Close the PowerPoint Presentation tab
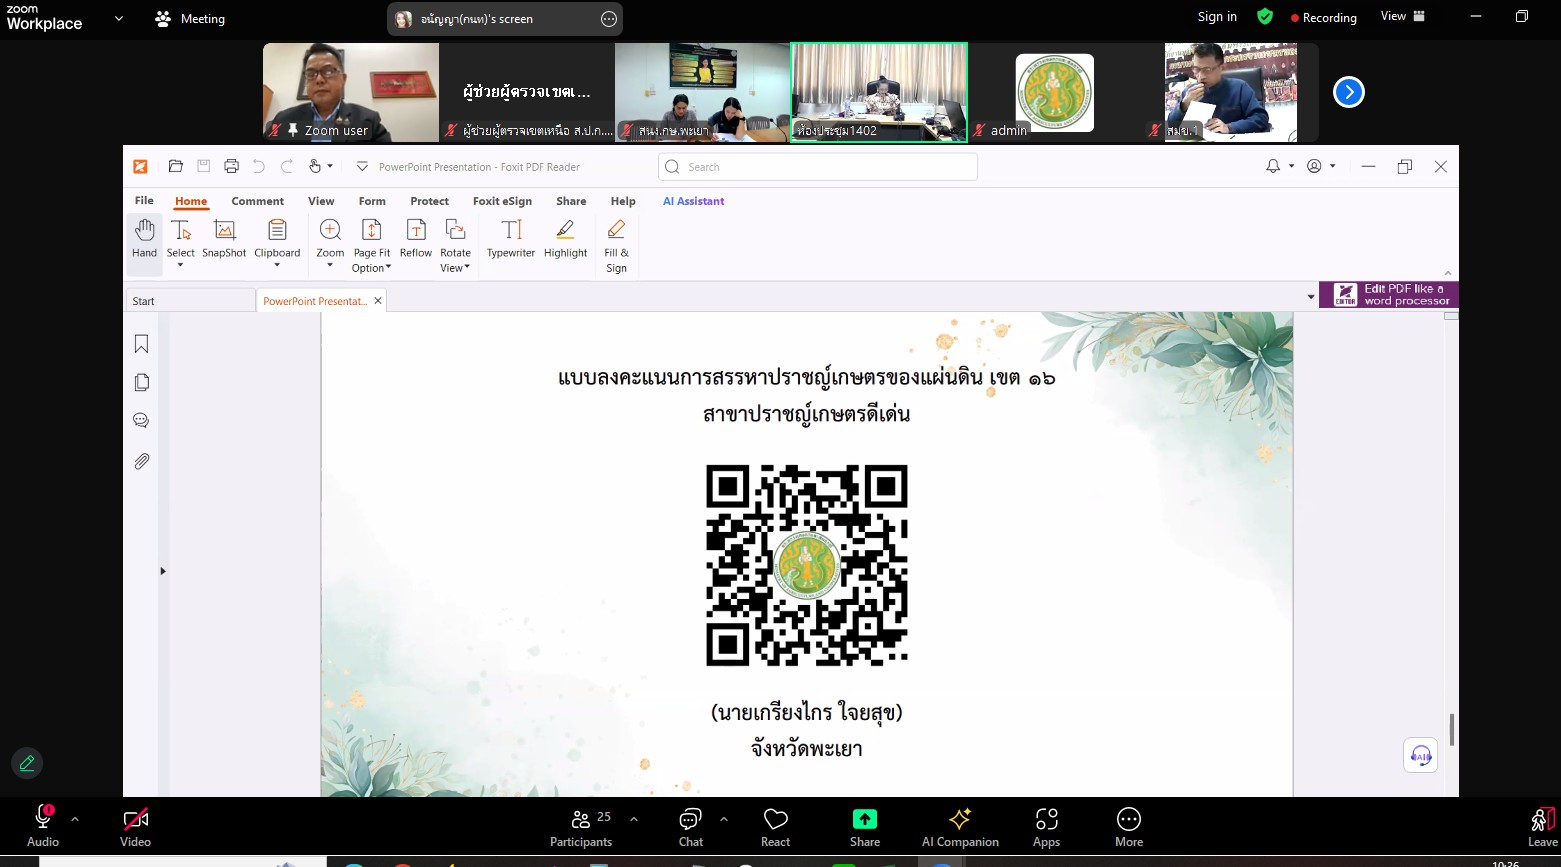 pyautogui.click(x=378, y=301)
